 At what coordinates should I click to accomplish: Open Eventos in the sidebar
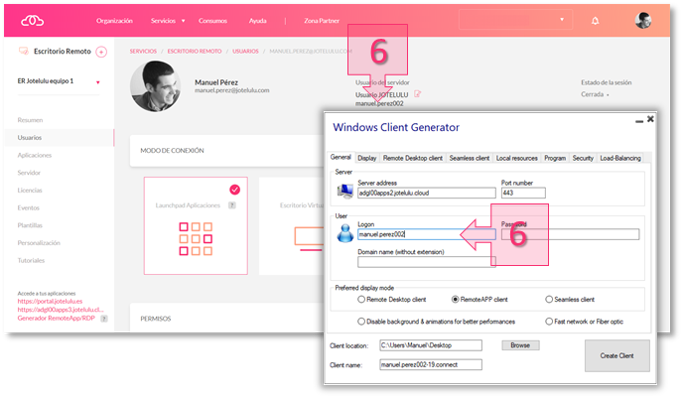click(28, 208)
